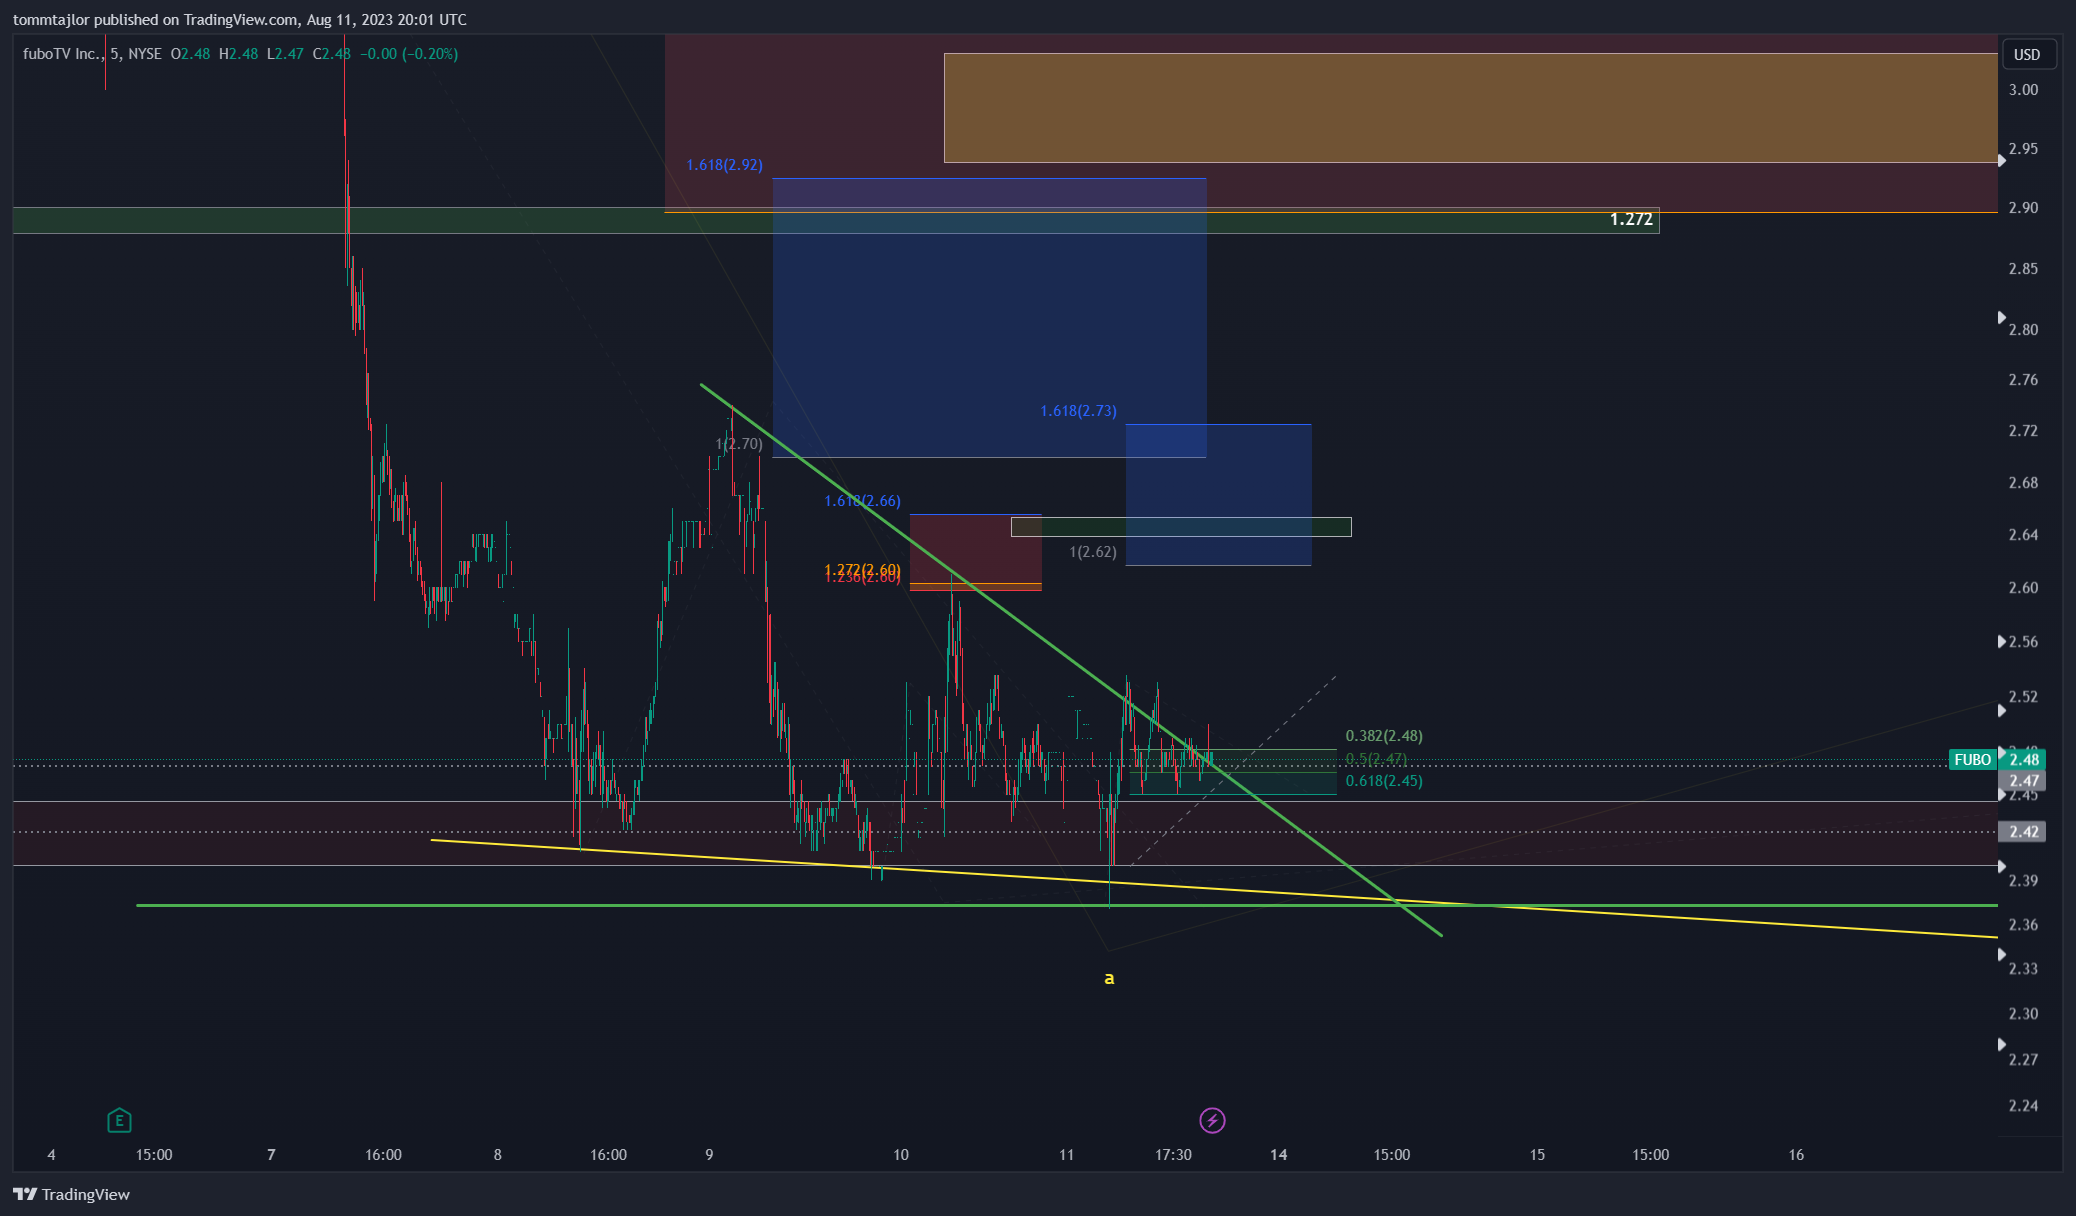The image size is (2076, 1216).
Task: Click the 17:30 time axis label
Action: tap(1173, 1155)
